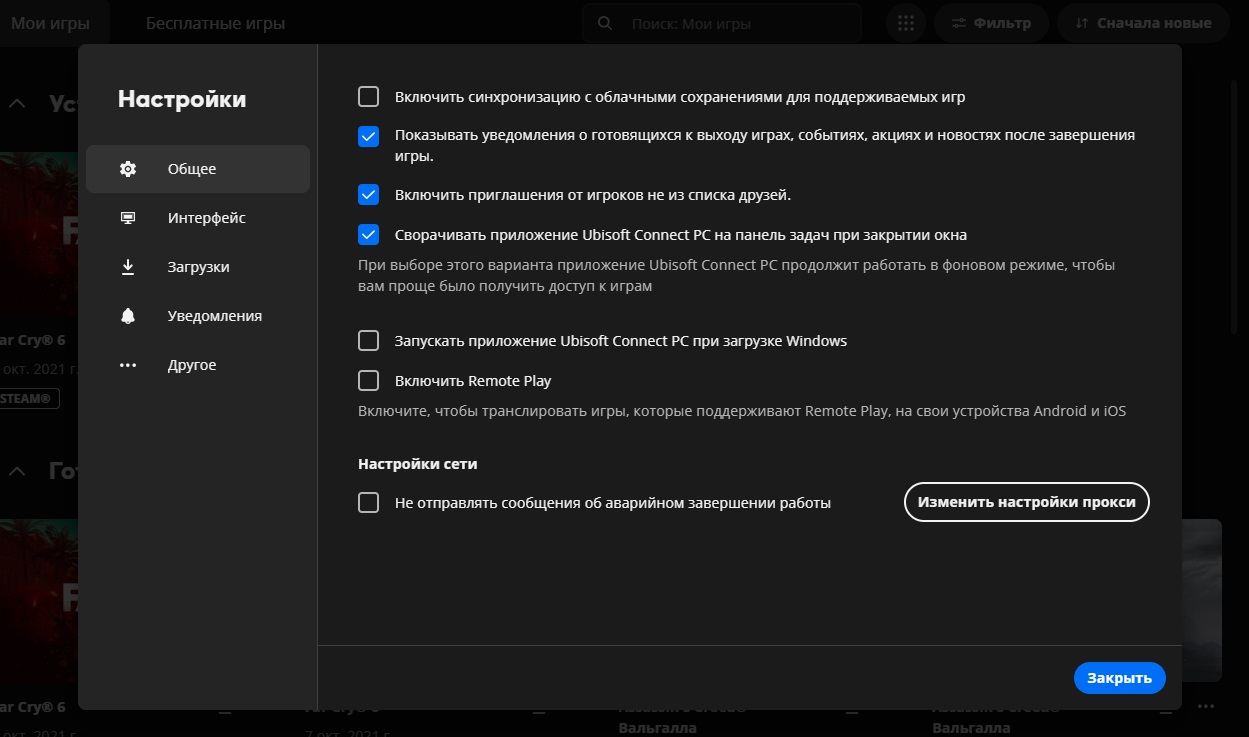Screen dimensions: 1249x737
Task: Click the magnifier icon in the search bar
Action: (605, 23)
